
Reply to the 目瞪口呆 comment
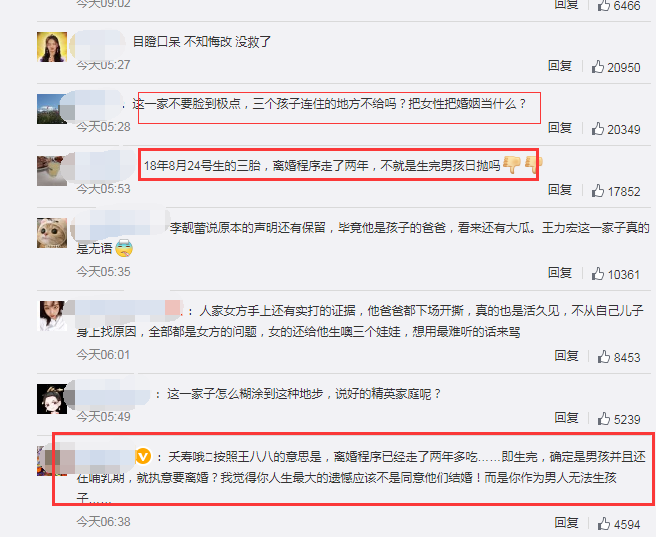pyautogui.click(x=560, y=66)
